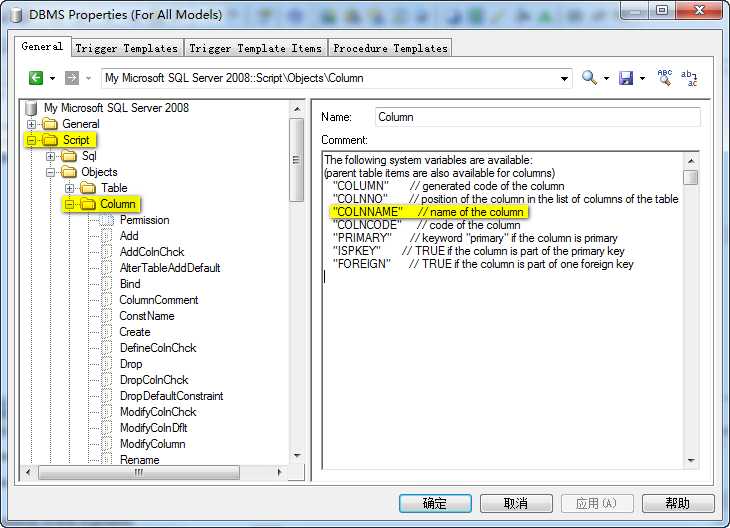Click the 确定 (OK) button
The image size is (730, 528).
(x=435, y=503)
